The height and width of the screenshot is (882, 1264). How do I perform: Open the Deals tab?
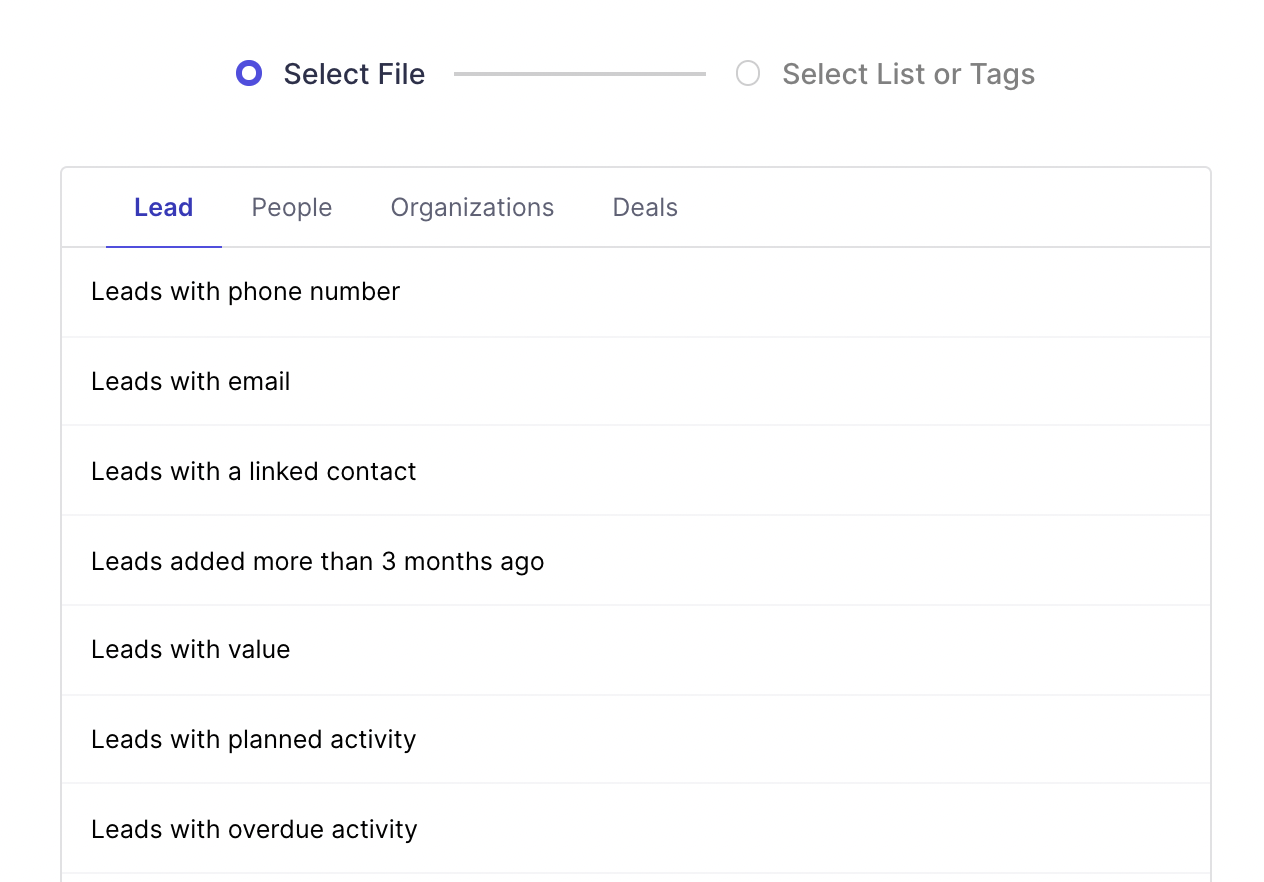pyautogui.click(x=645, y=207)
